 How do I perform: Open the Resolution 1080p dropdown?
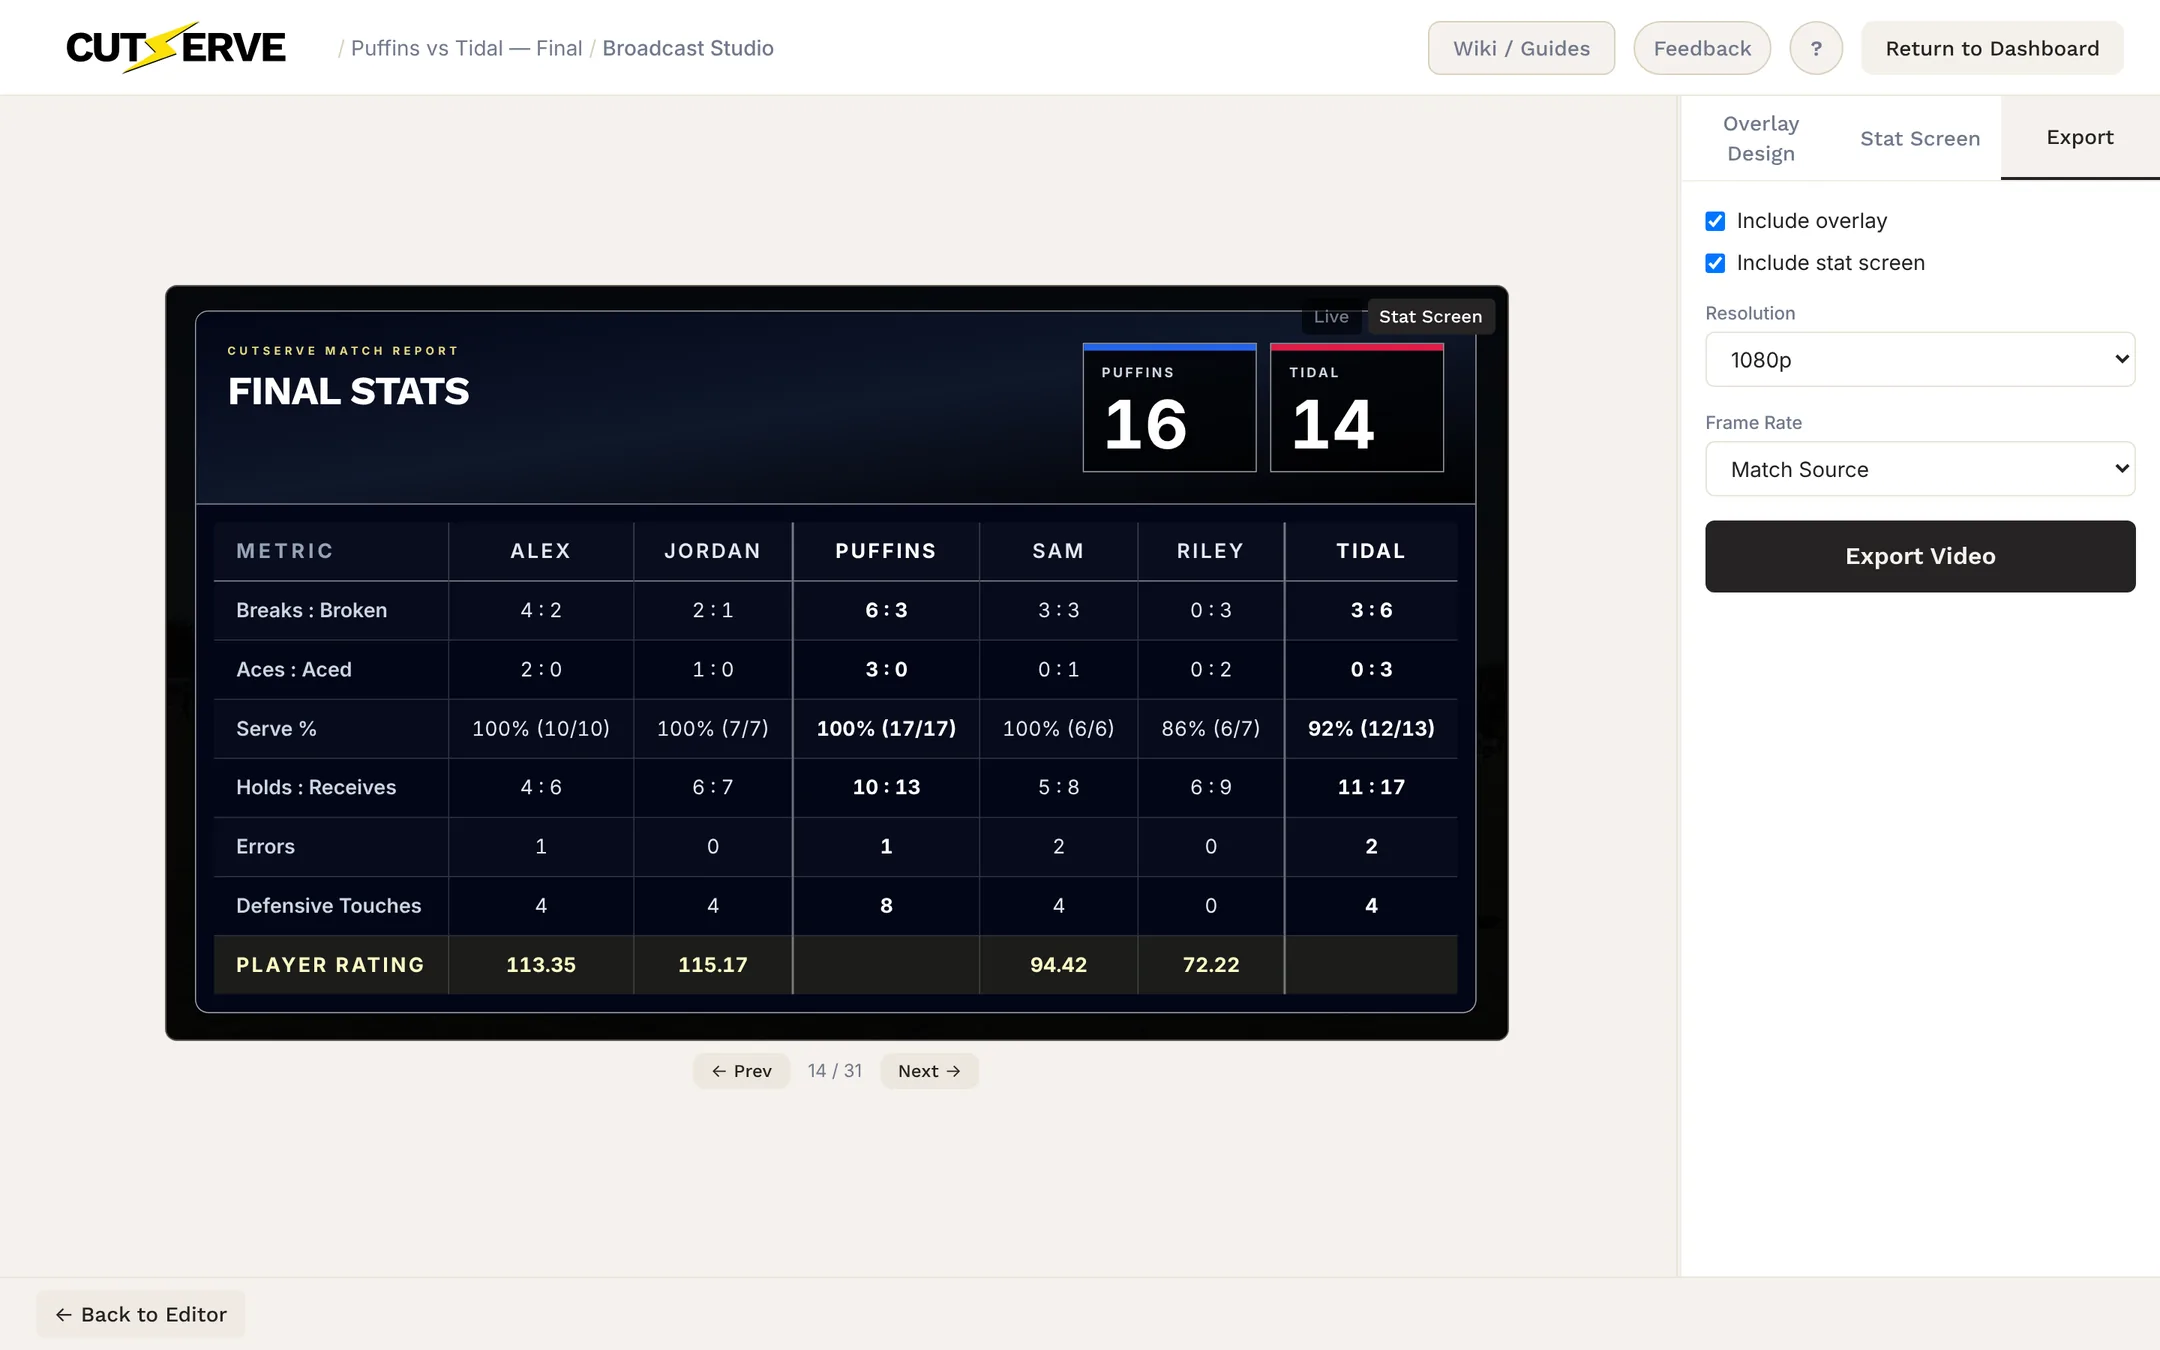(x=1920, y=359)
